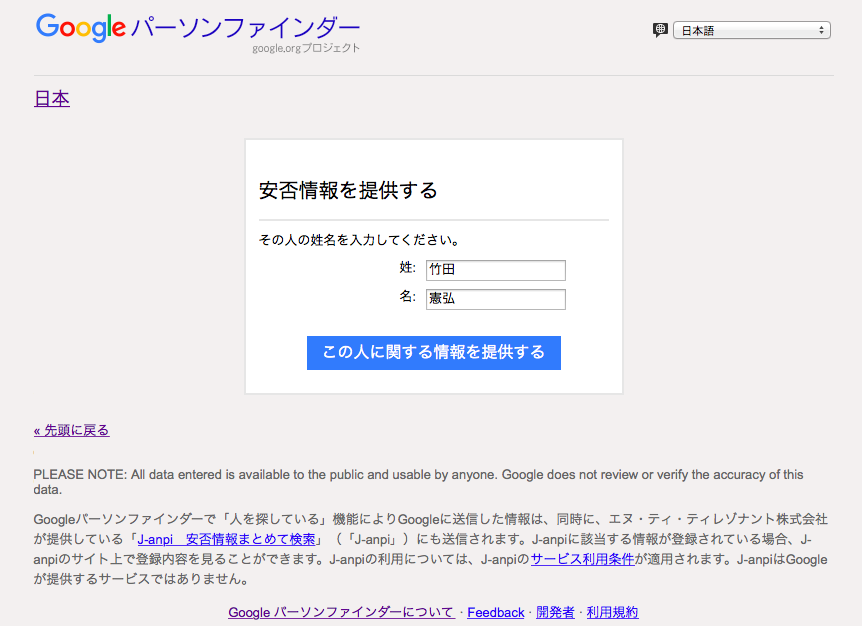The height and width of the screenshot is (626, 862).
Task: Click the 姓: label
Action: point(407,268)
